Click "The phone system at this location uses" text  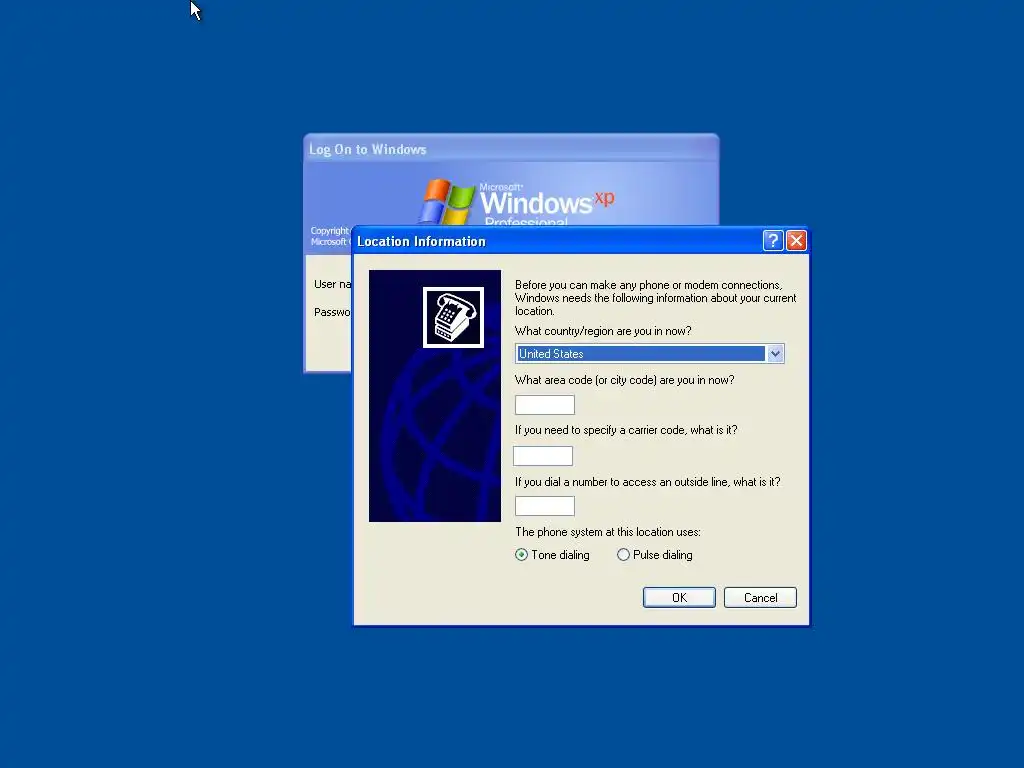pyautogui.click(x=607, y=532)
